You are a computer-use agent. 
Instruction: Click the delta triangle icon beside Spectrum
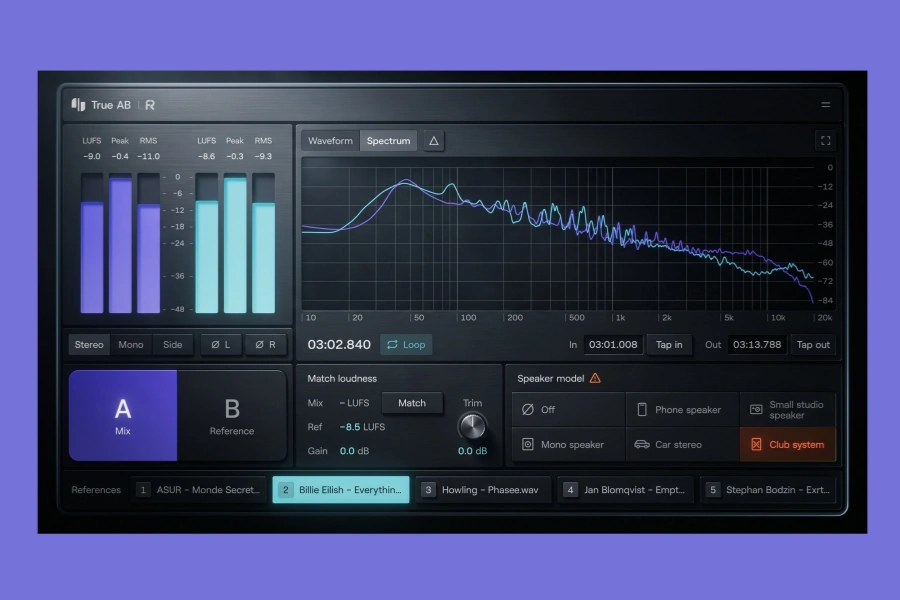tap(434, 141)
